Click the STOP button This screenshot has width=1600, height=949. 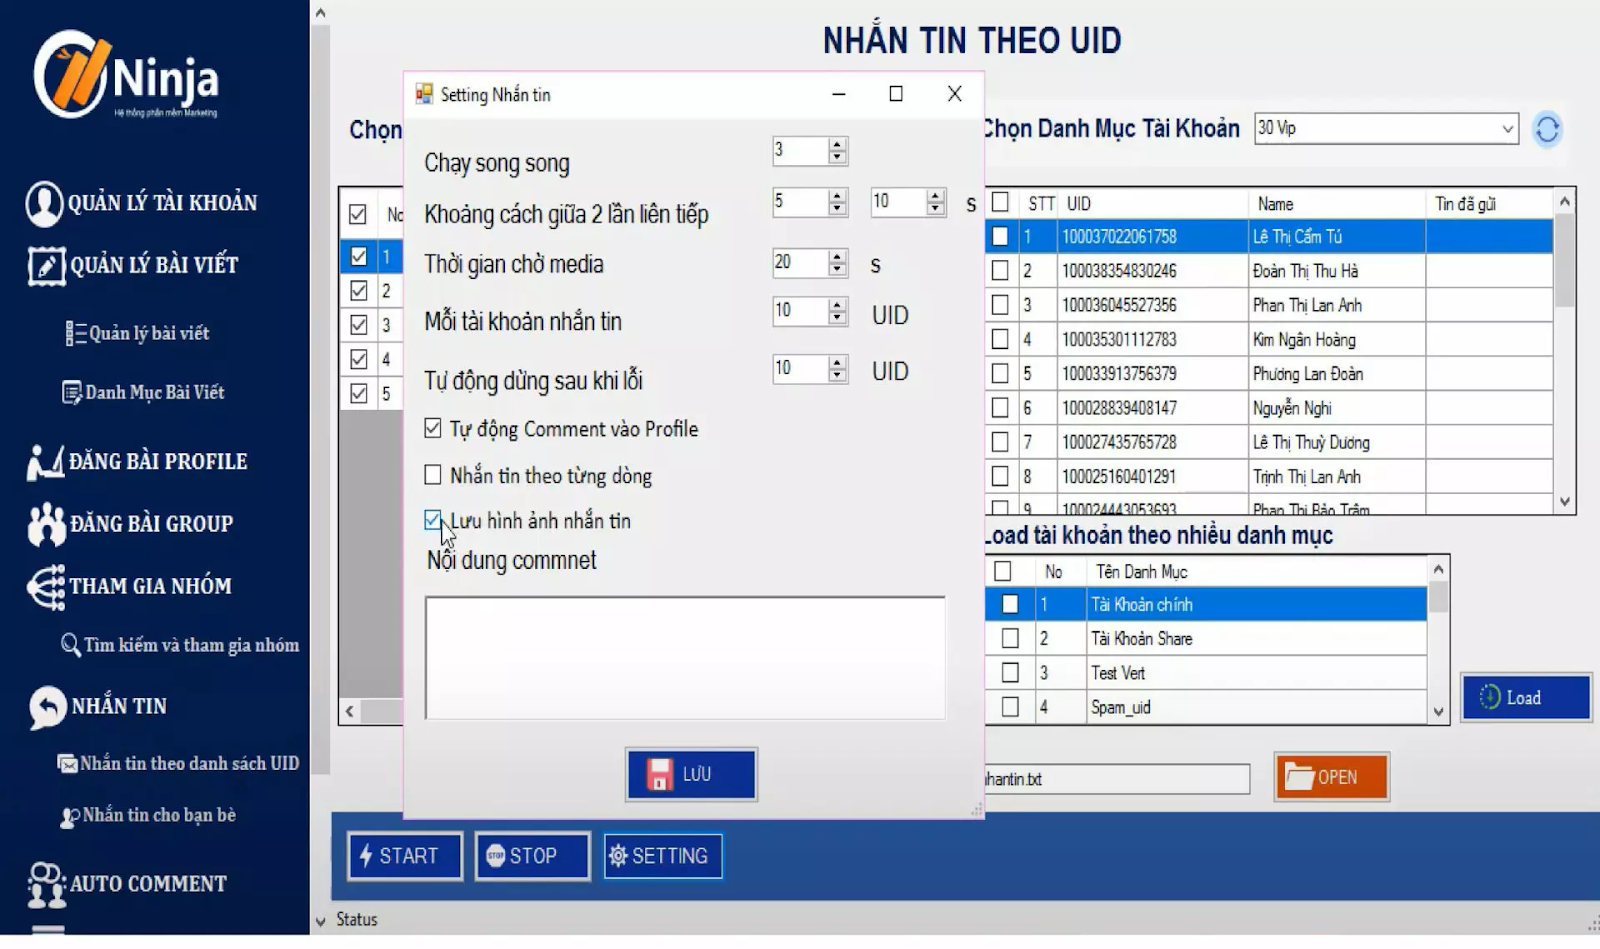(x=532, y=856)
